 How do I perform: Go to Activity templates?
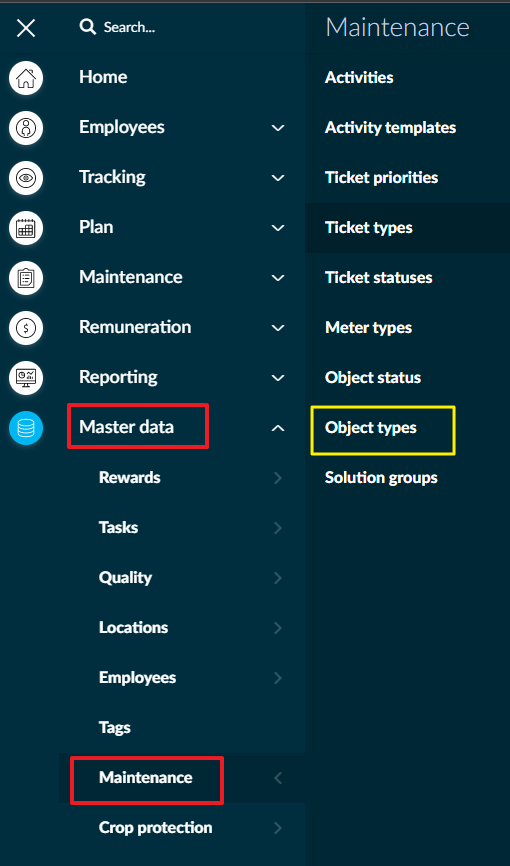[x=390, y=128]
